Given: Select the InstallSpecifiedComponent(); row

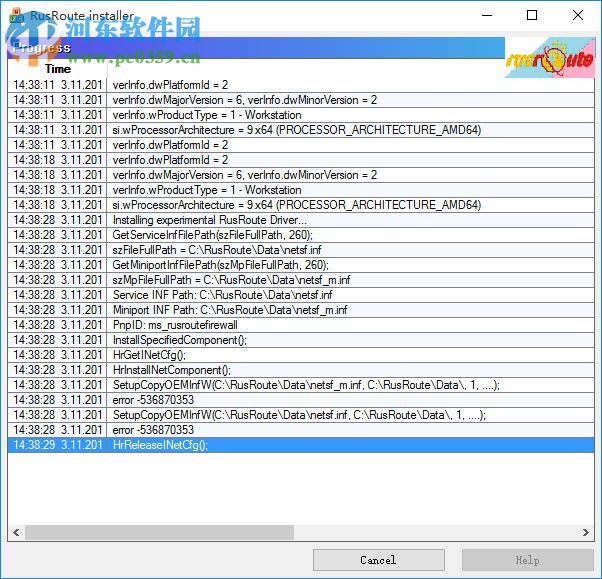Looking at the screenshot, I should [x=301, y=340].
